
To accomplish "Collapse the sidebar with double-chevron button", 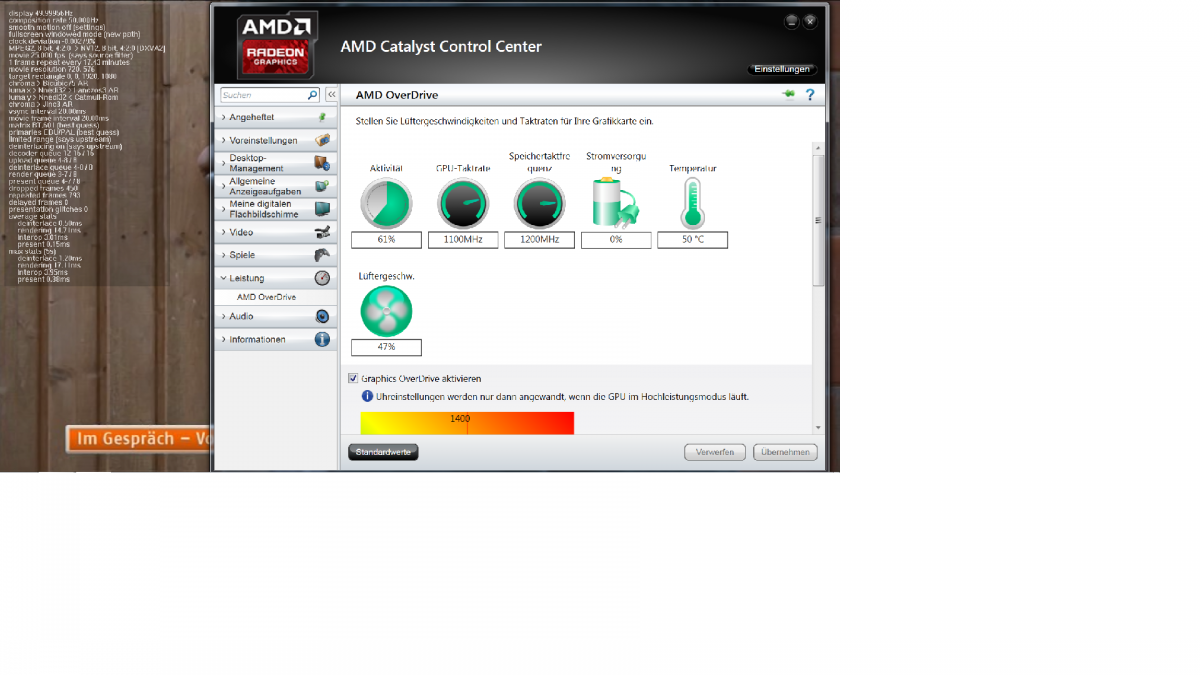I will (332, 95).
